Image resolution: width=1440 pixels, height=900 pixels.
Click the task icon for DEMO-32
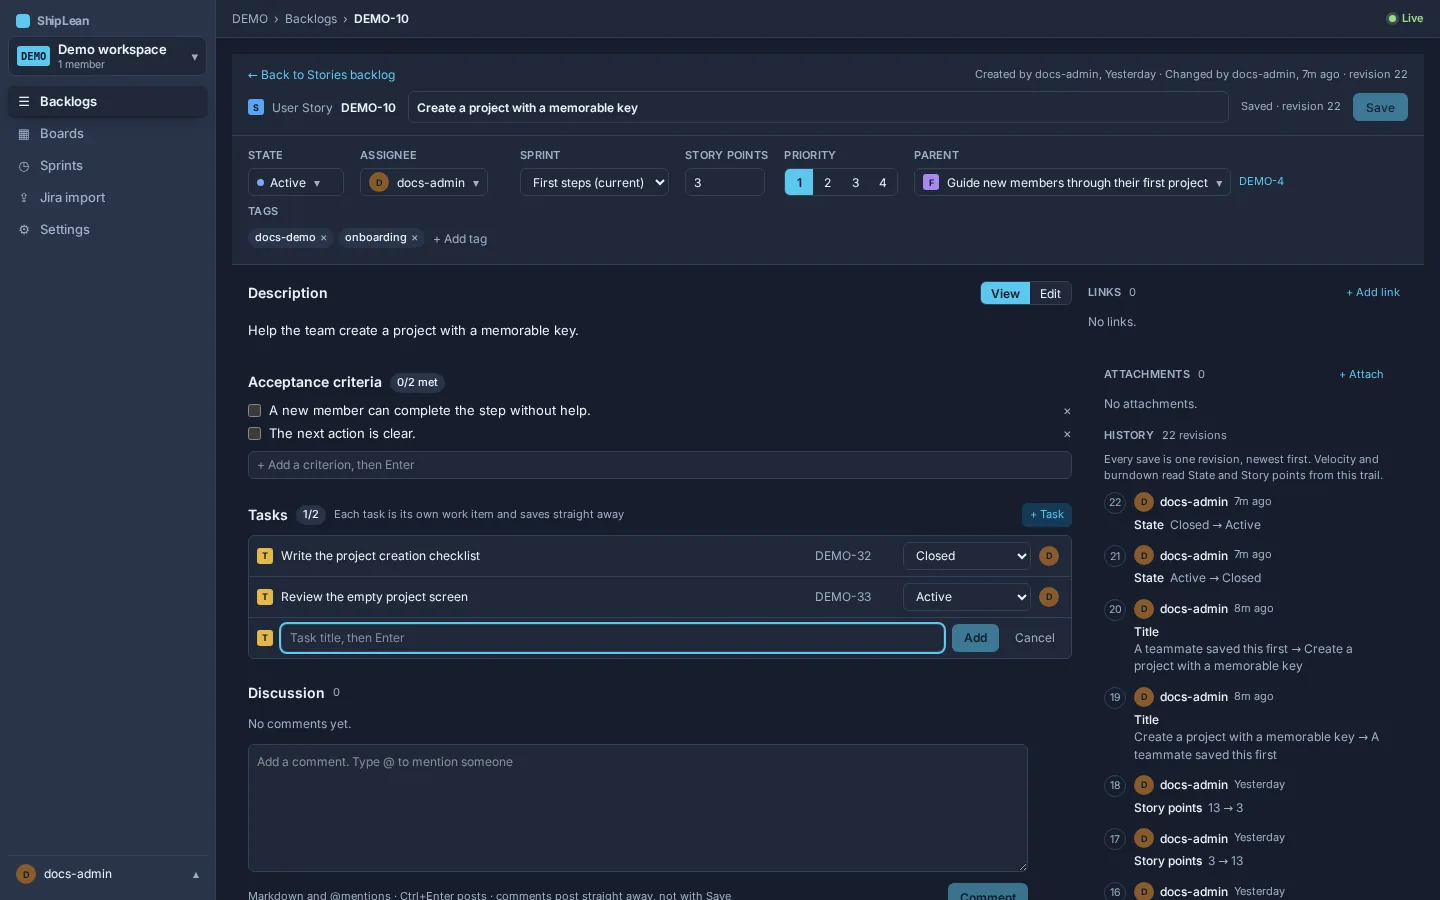click(265, 556)
